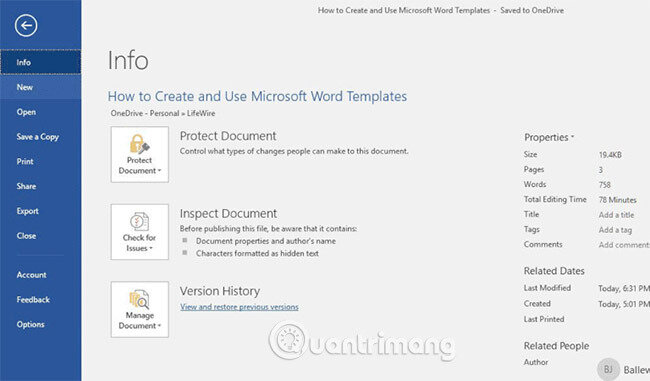Open the Feedback page

pos(41,299)
